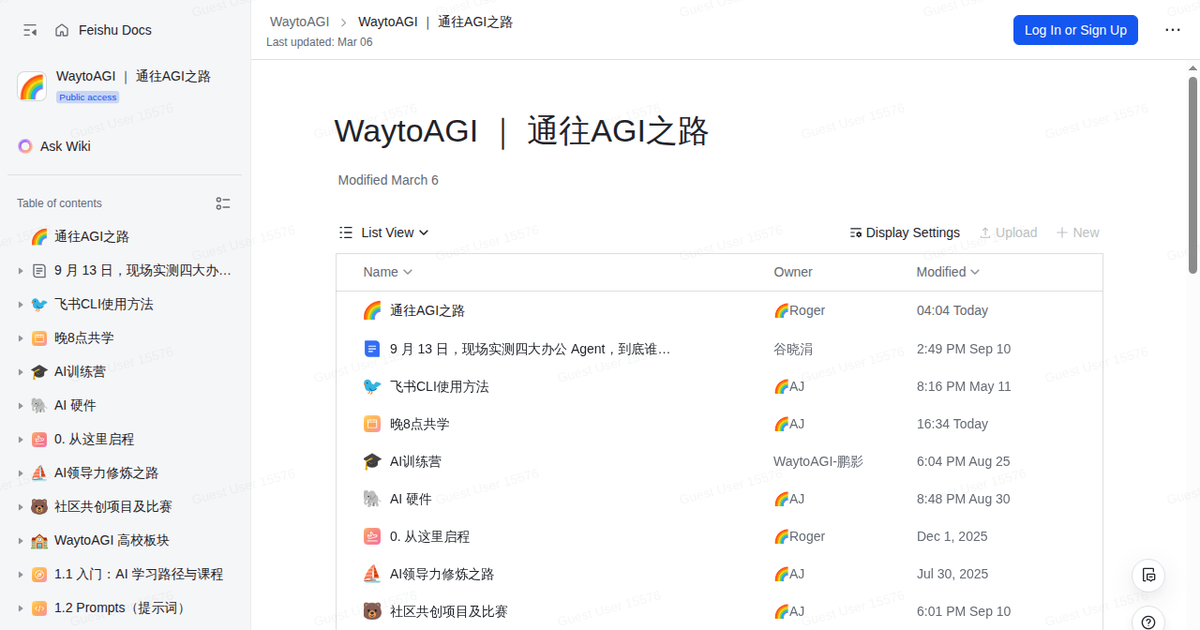Screen dimensions: 1200x630
Task: Click first WaytoAGI breadcrumb link
Action: (300, 21)
